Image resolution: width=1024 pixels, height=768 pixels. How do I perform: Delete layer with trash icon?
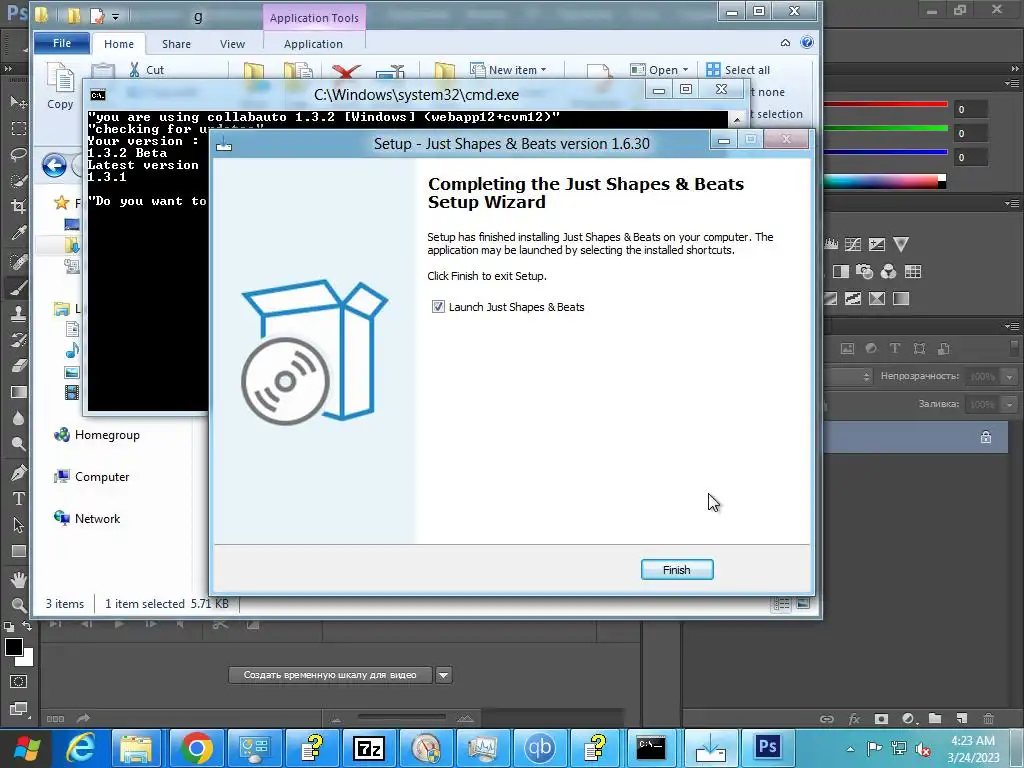coord(988,718)
